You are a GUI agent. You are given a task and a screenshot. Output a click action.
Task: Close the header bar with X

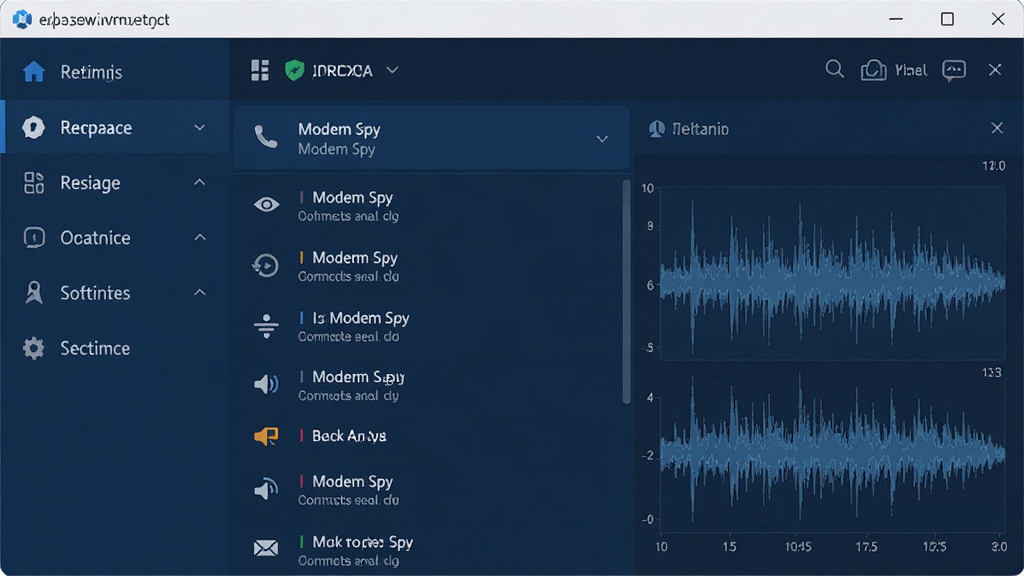point(995,70)
